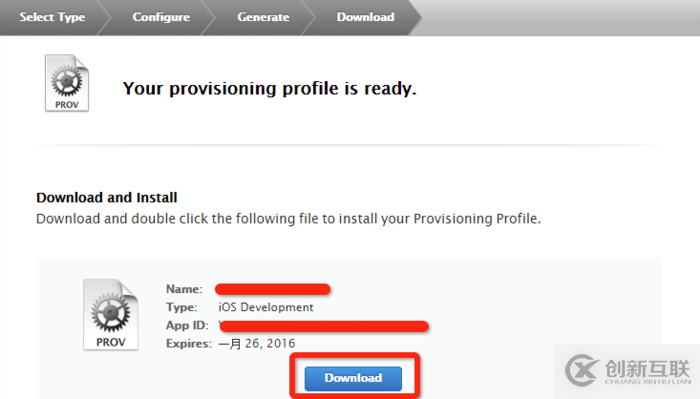The height and width of the screenshot is (399, 700).
Task: Click the install instructions sentence
Action: [288, 219]
